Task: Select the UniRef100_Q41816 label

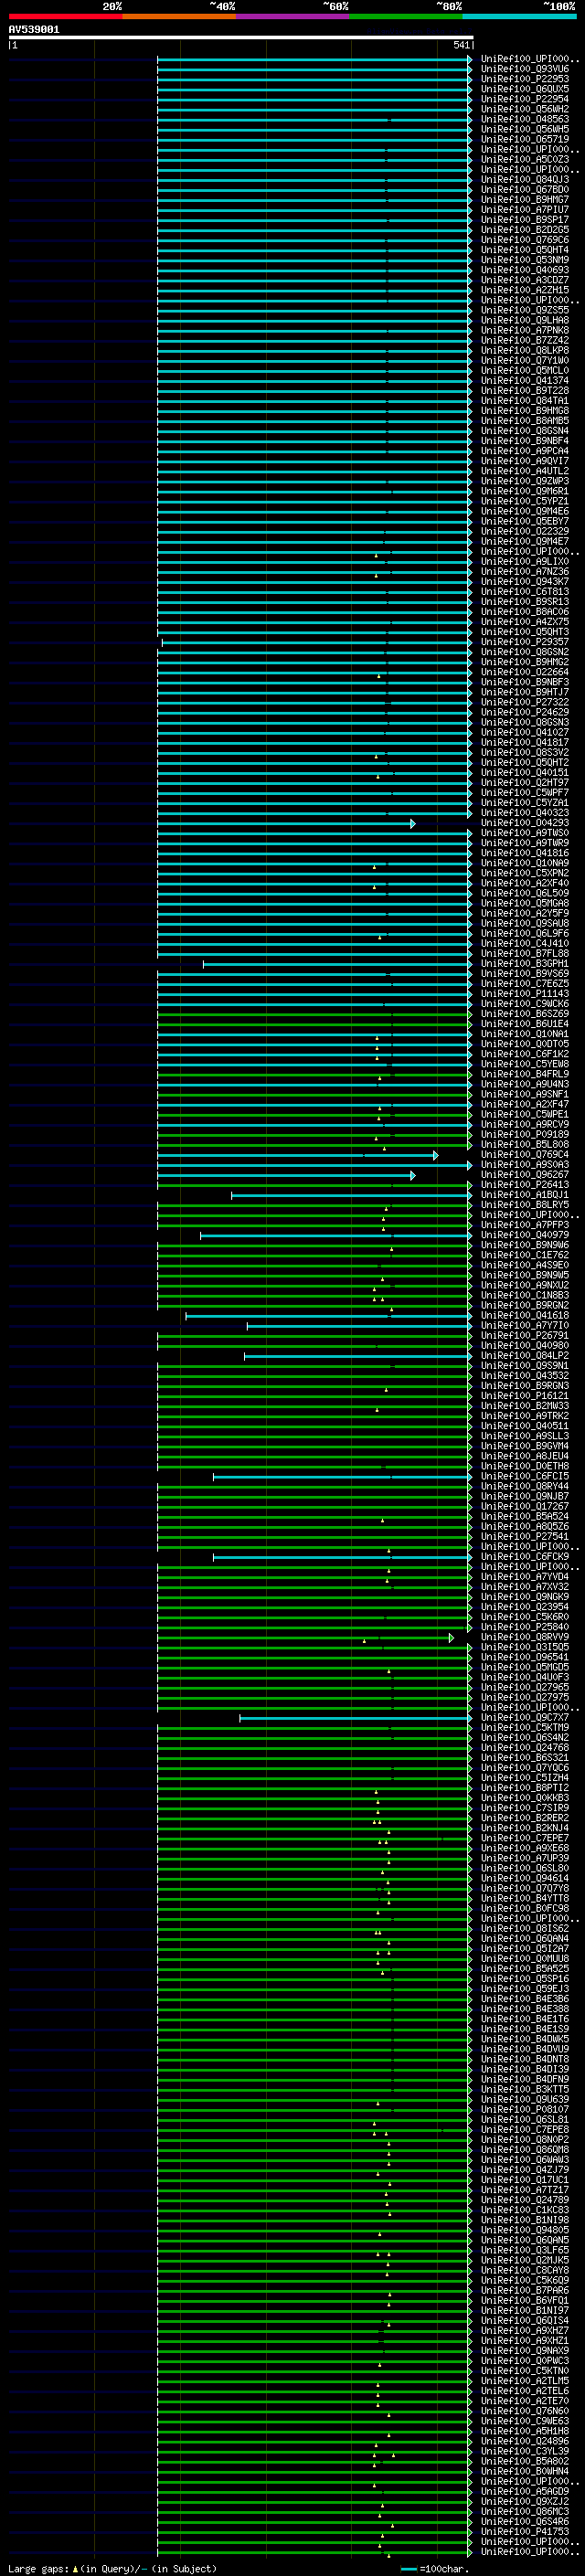Action: point(525,854)
